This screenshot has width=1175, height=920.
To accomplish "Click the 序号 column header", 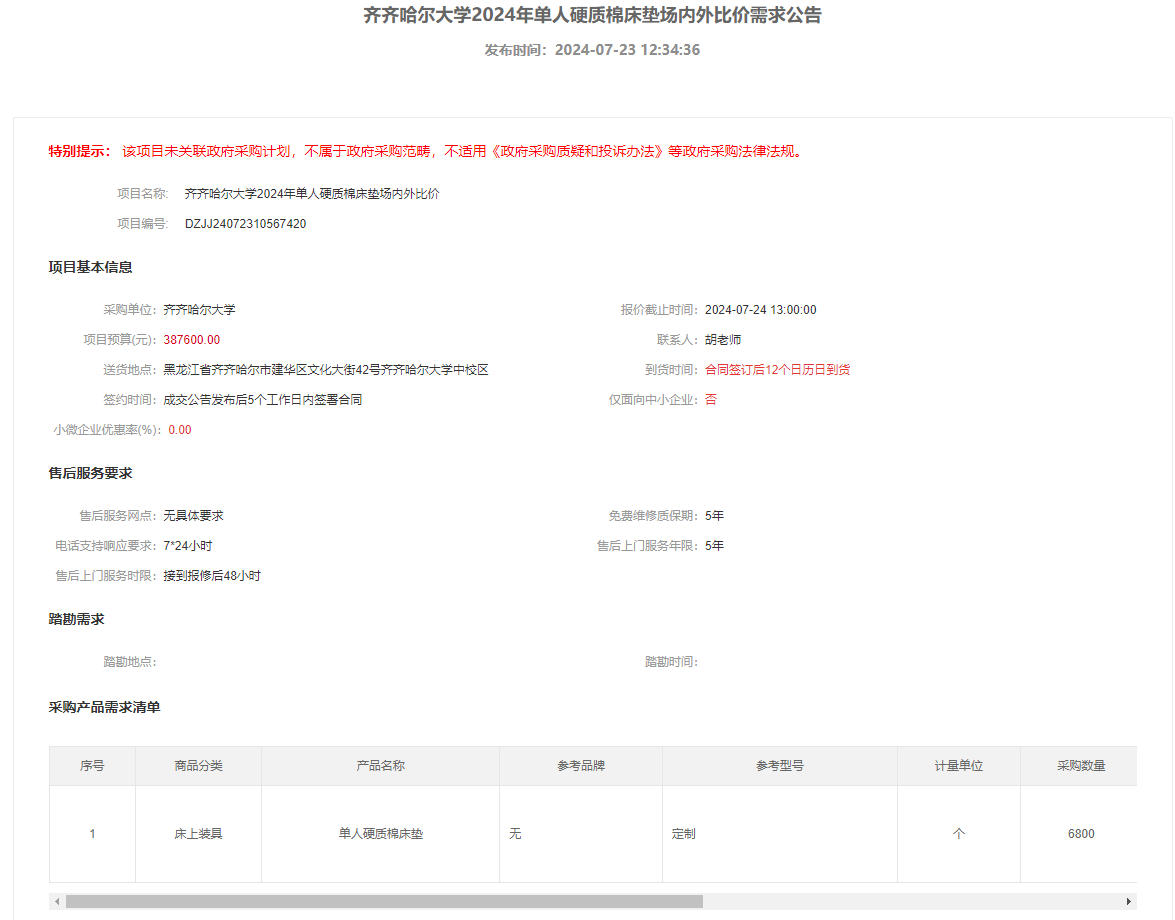I will pos(92,766).
